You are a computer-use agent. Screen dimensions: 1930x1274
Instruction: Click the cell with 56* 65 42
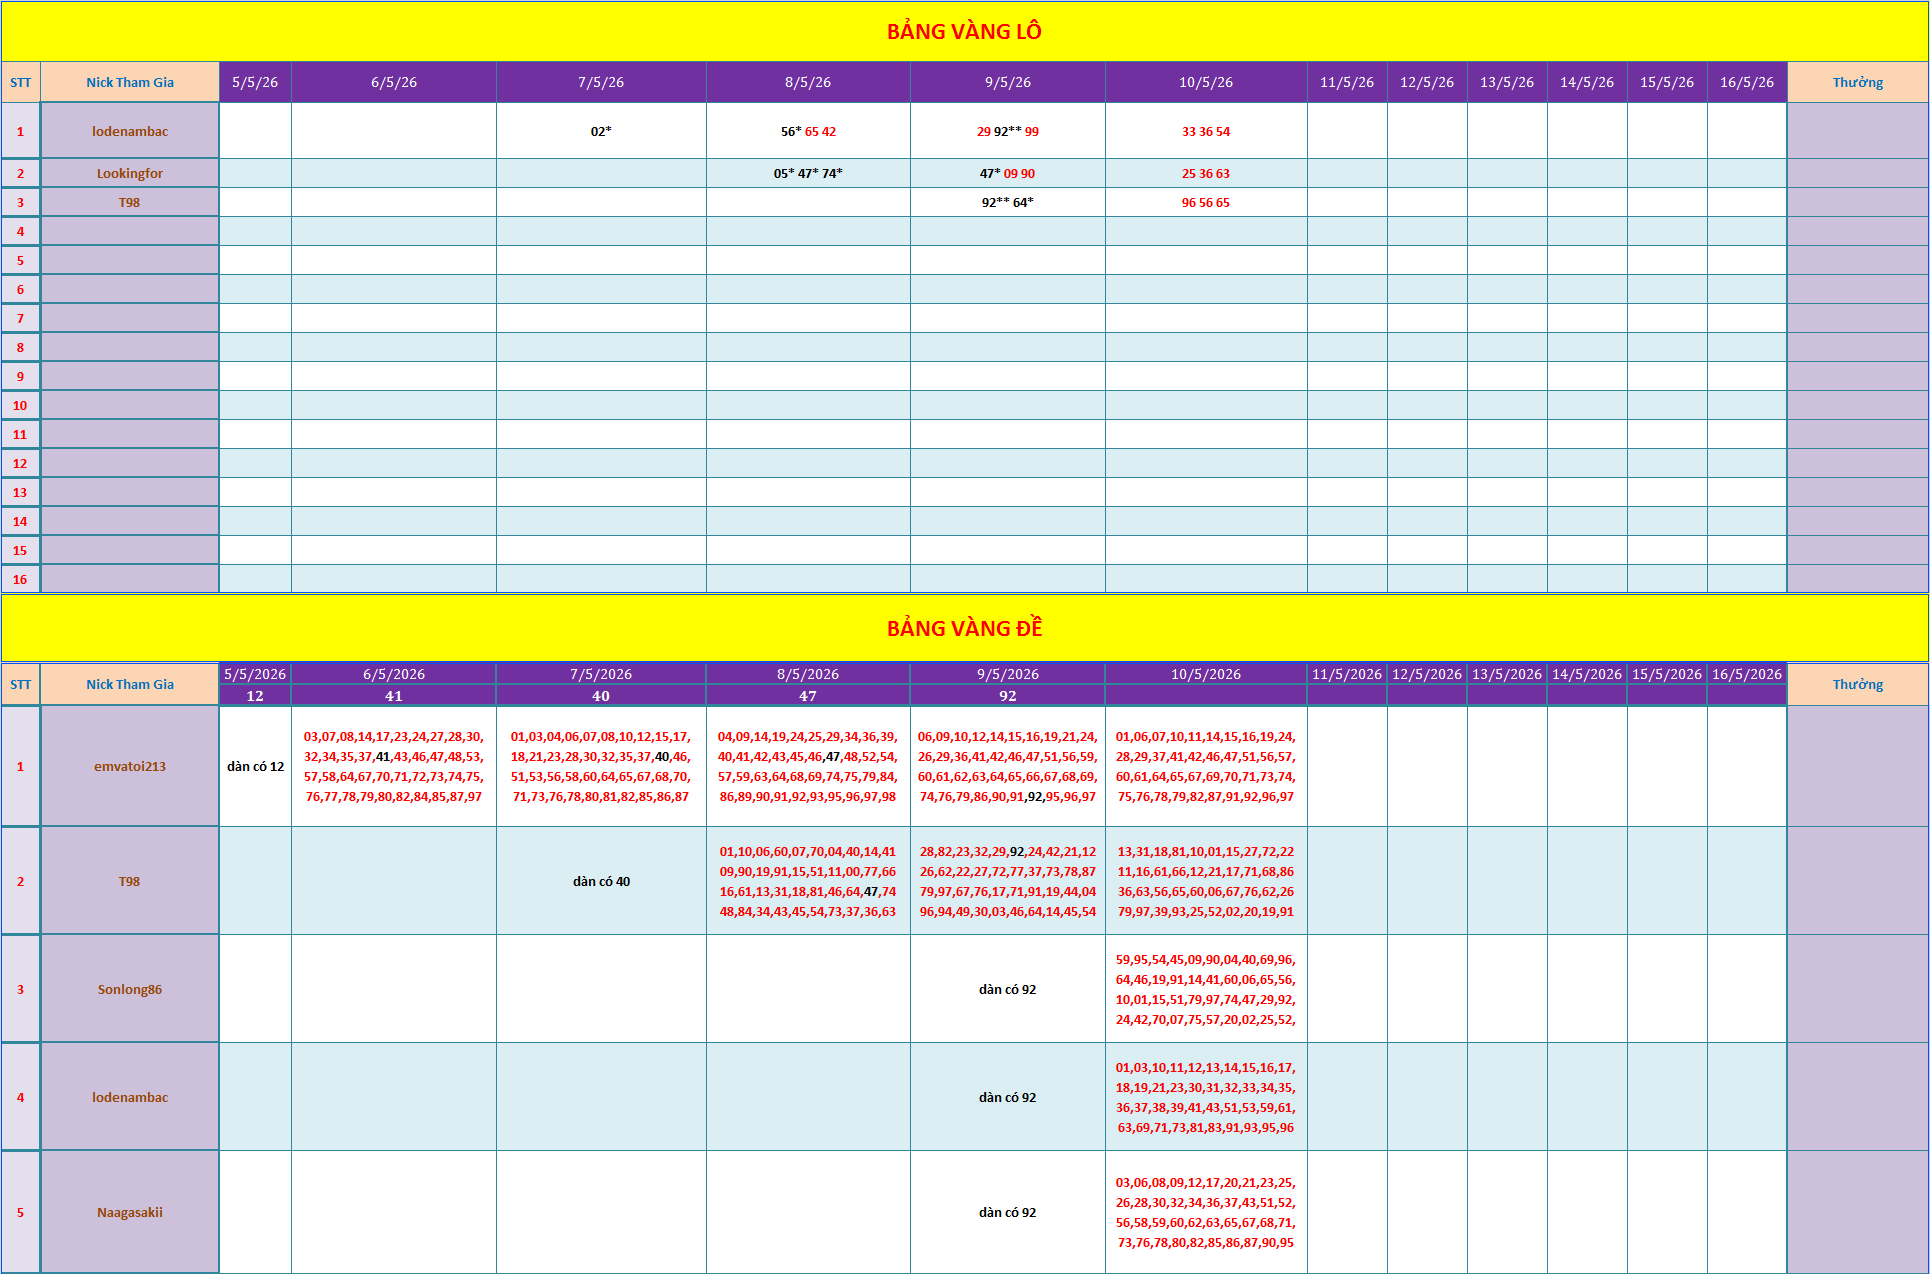(808, 131)
